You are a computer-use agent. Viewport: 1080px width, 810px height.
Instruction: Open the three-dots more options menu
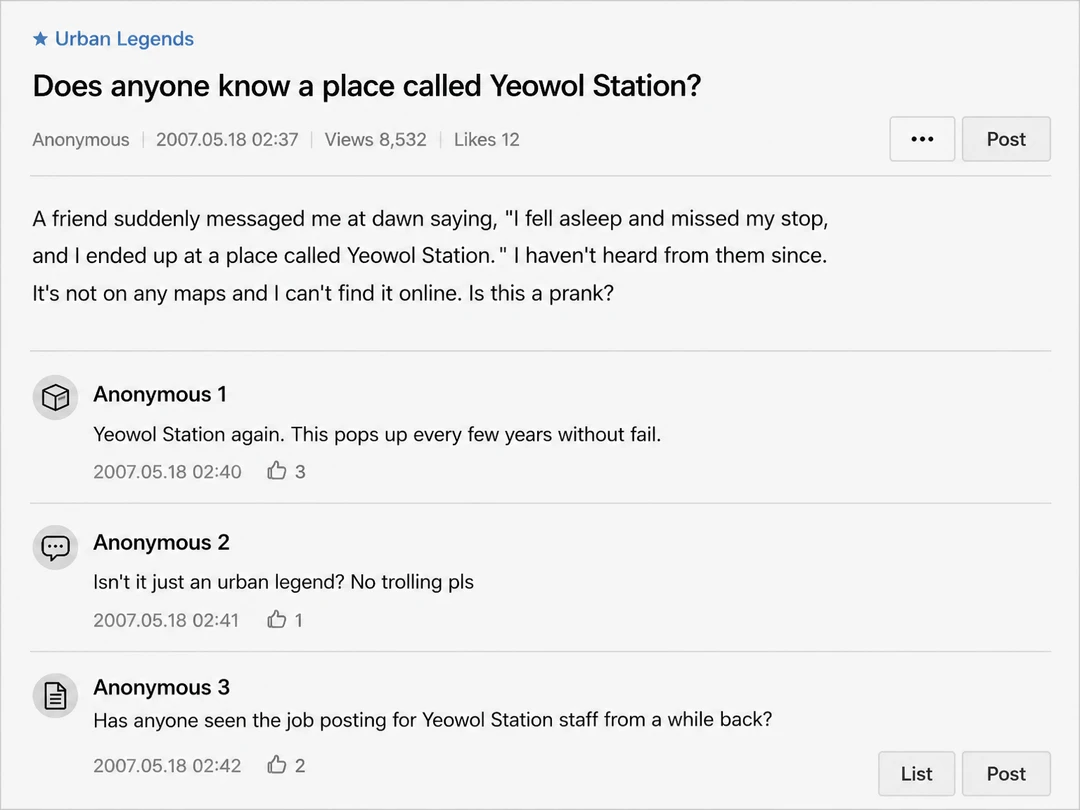(922, 139)
